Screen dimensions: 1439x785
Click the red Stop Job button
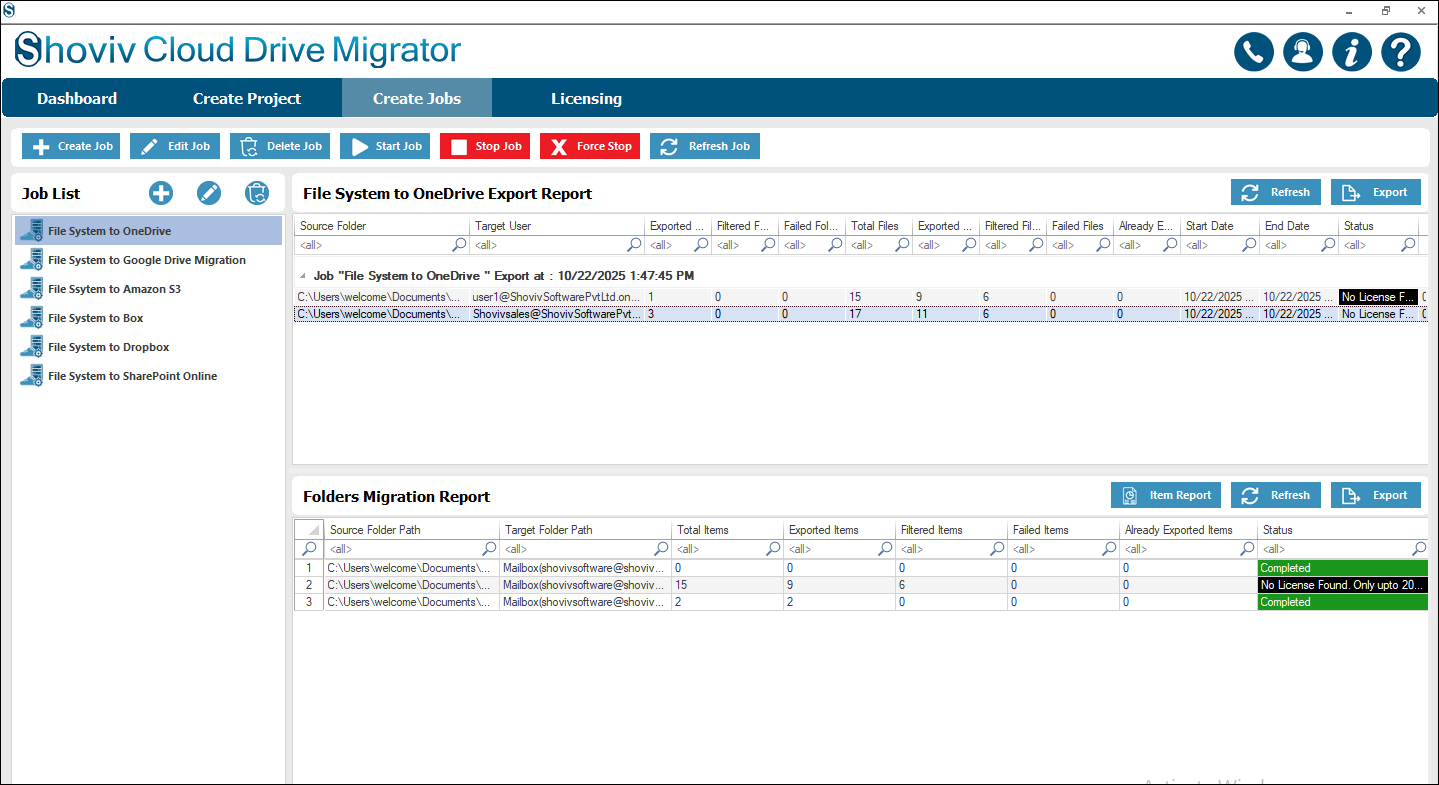tap(485, 146)
